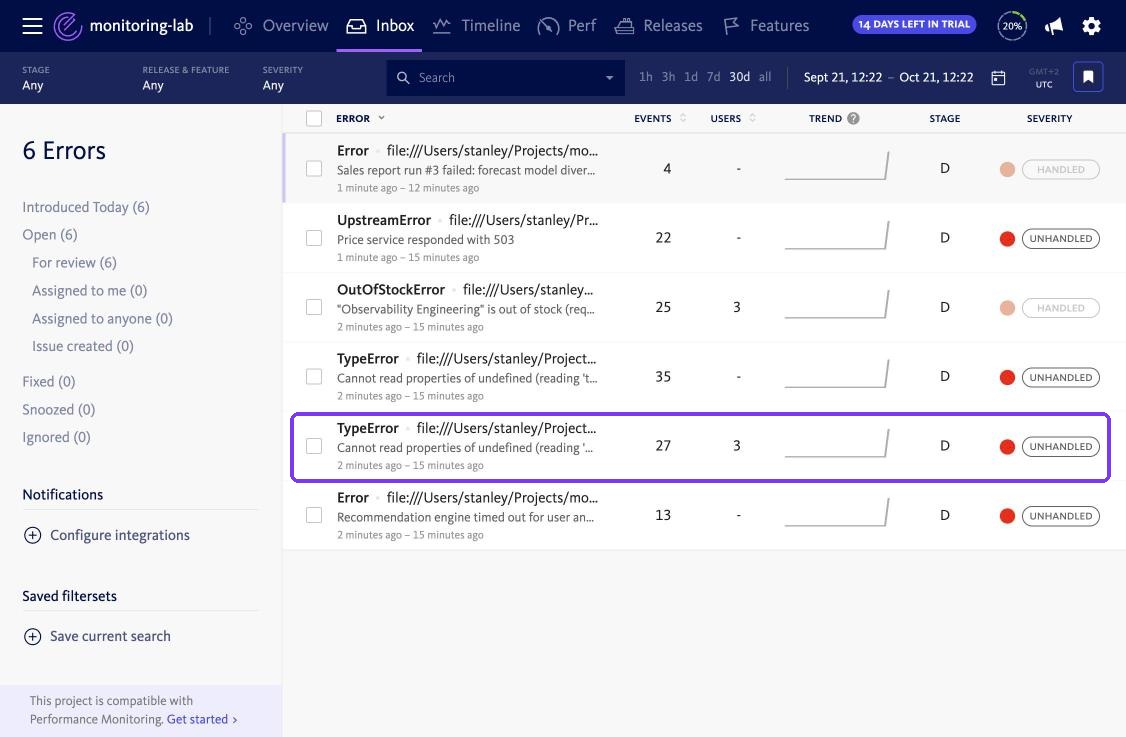Viewport: 1126px width, 737px height.
Task: Select the 1h time range
Action: (646, 77)
